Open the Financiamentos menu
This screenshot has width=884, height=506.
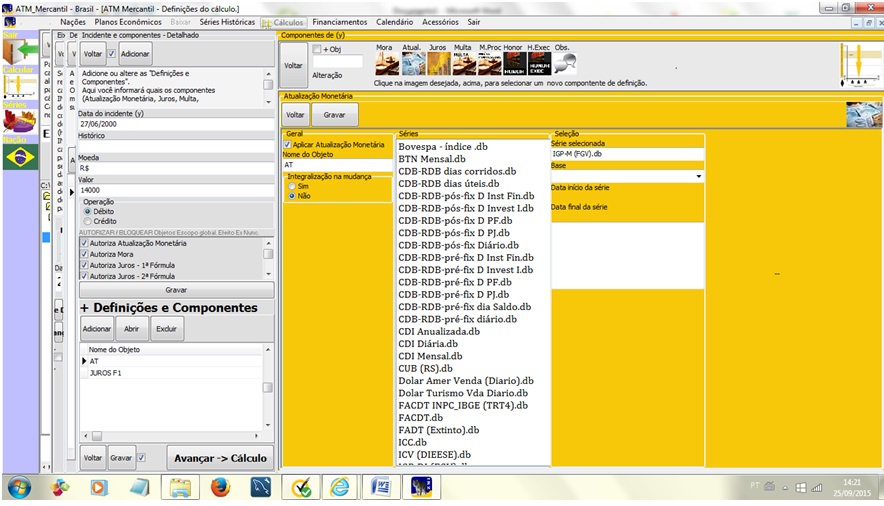coord(339,21)
